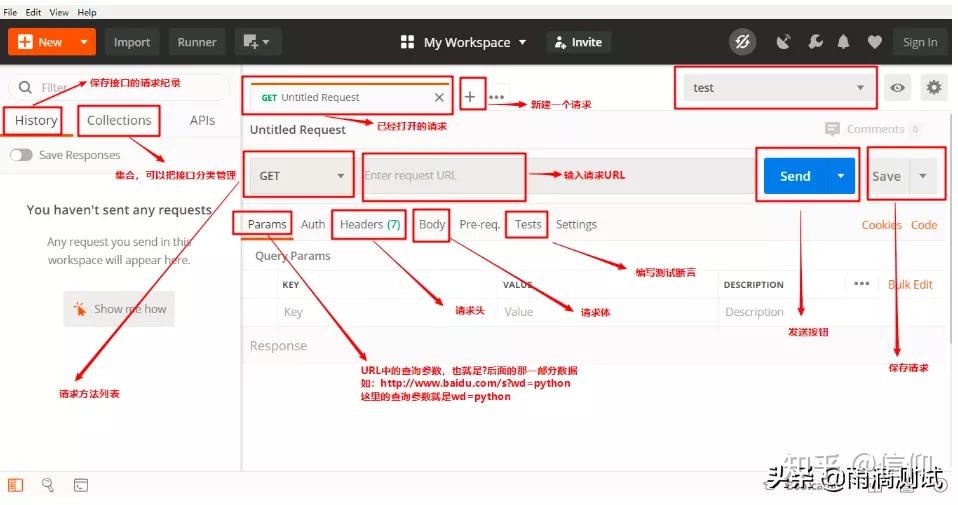
Task: Click the blue Send button
Action: click(x=795, y=176)
